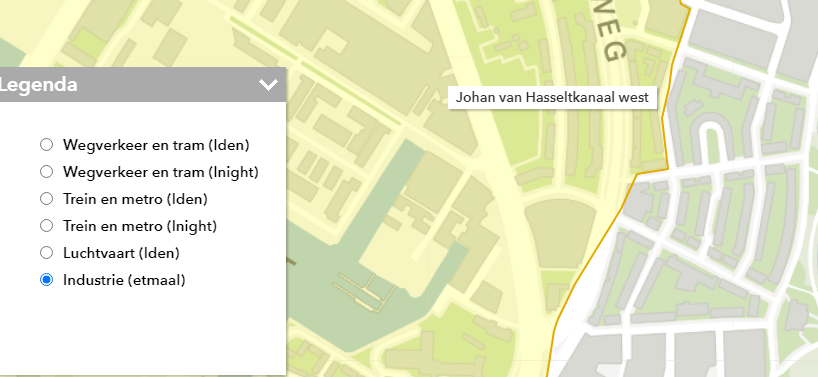Collapse the Legenda panel with chevron
The image size is (818, 377).
click(268, 84)
